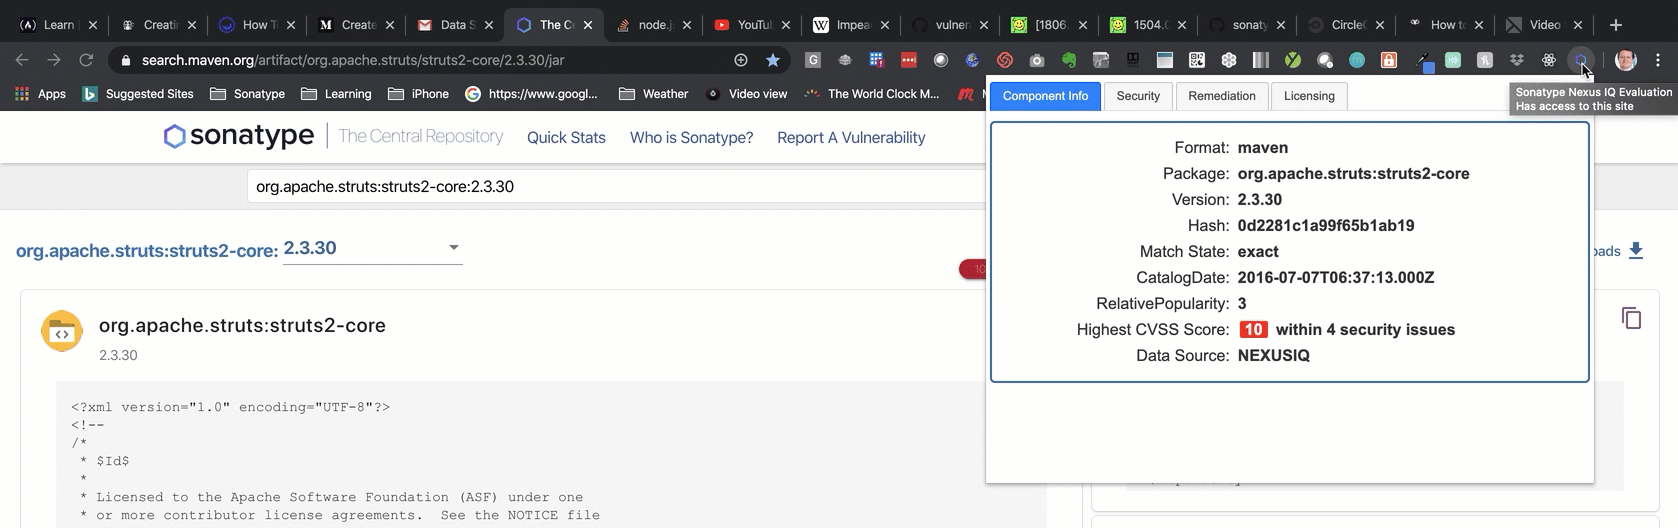1678x528 pixels.
Task: Click the search field containing org.apache.struts:struts2-core:2.3.30
Action: coord(616,186)
